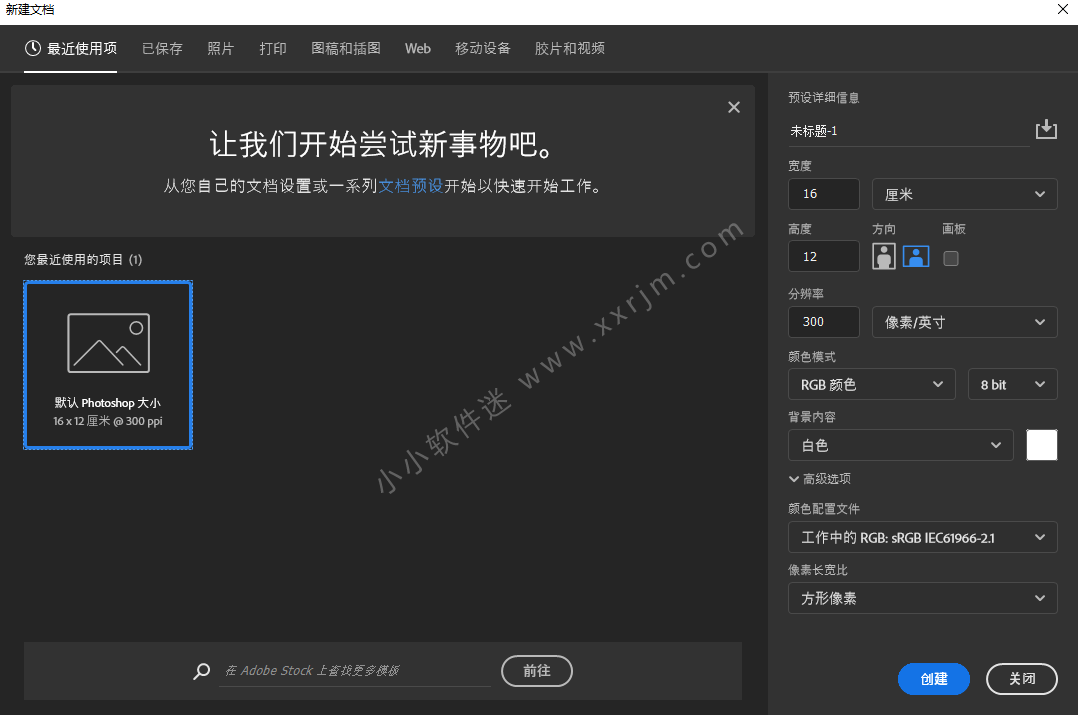Expand the RGB 颜色 mode dropdown
1078x715 pixels.
coord(871,384)
